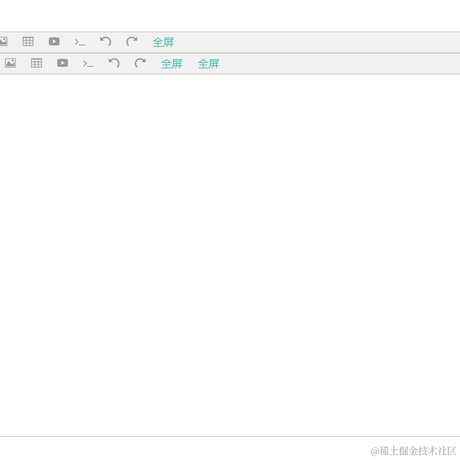
Task: Click empty space on the upper toolbar
Action: (317, 42)
